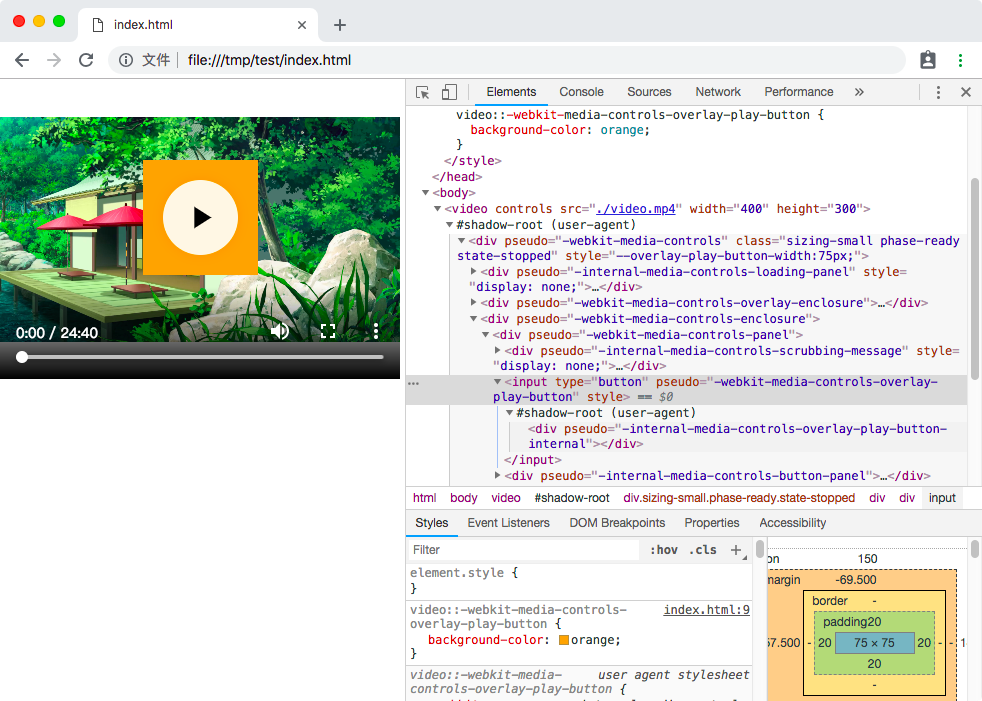The height and width of the screenshot is (701, 982).
Task: Expand the overlay-enclosure div node
Action: pyautogui.click(x=474, y=303)
